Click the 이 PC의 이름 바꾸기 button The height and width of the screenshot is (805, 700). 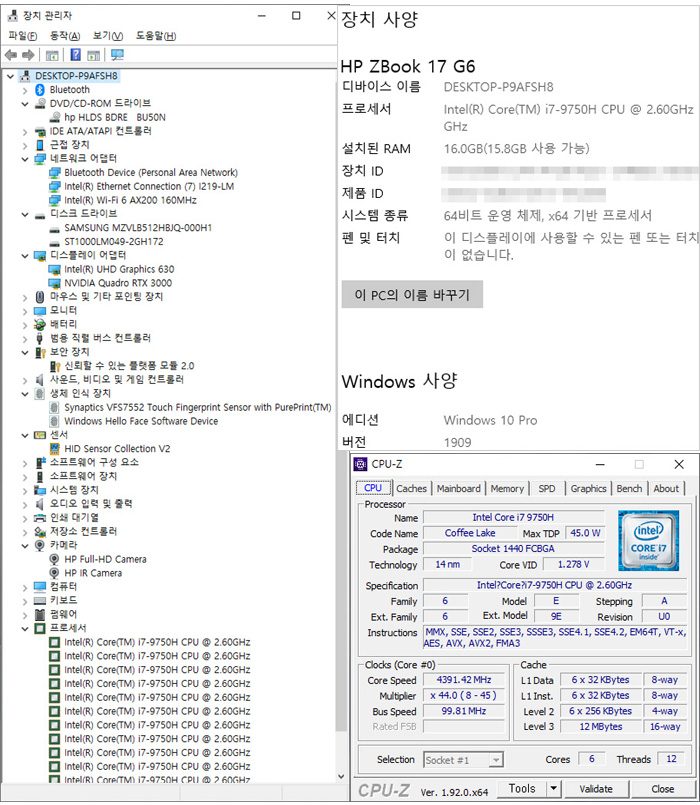[412, 295]
